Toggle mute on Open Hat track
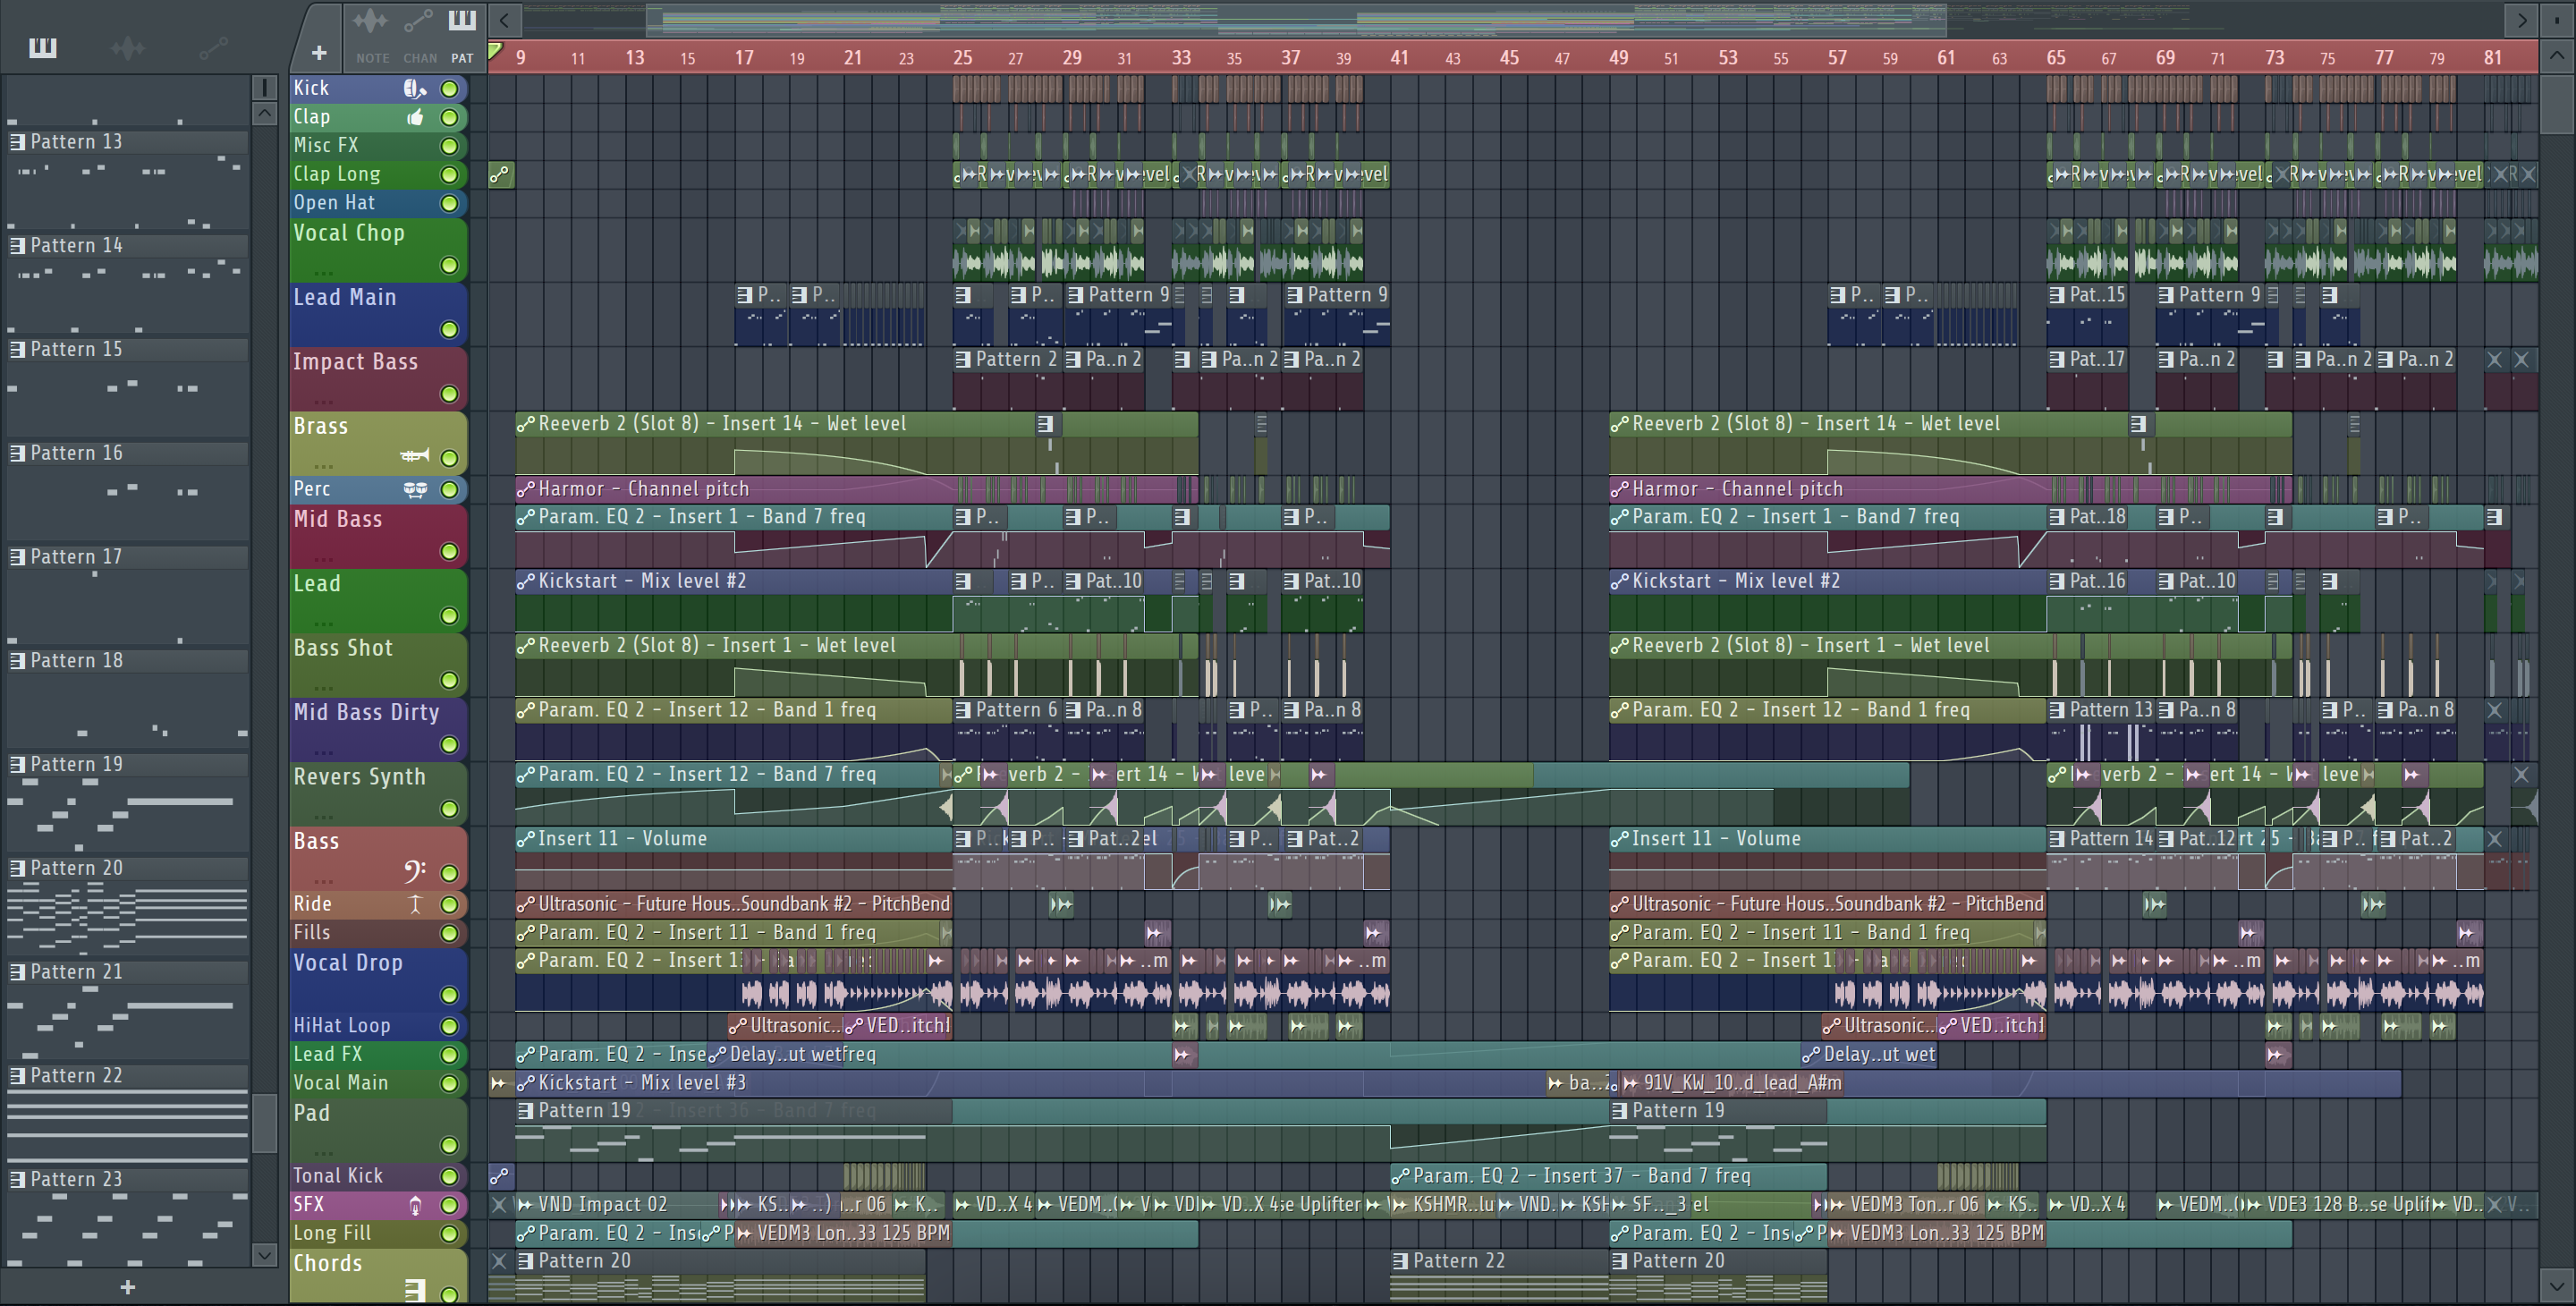This screenshot has width=2576, height=1306. coord(450,204)
